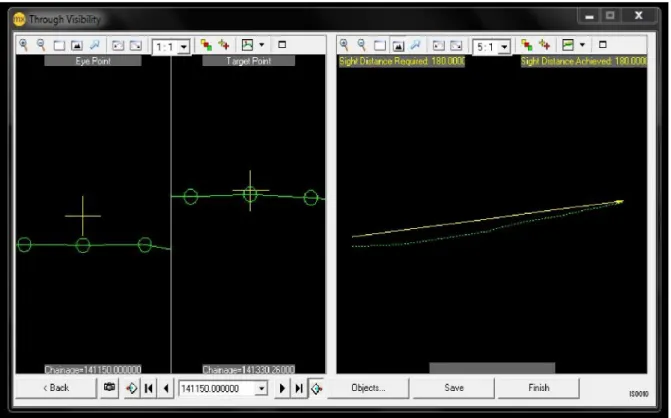Open the 5:1 scale dropdown
Image resolution: width=671 pixels, height=418 pixels.
click(x=505, y=47)
